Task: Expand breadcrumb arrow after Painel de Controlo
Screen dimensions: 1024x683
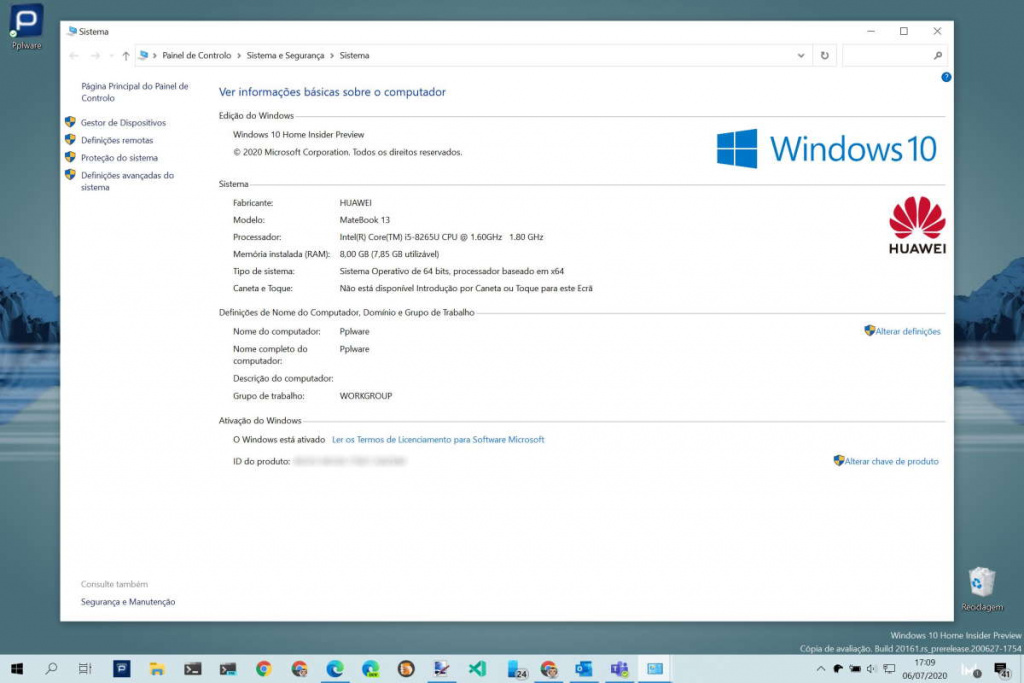Action: click(239, 56)
